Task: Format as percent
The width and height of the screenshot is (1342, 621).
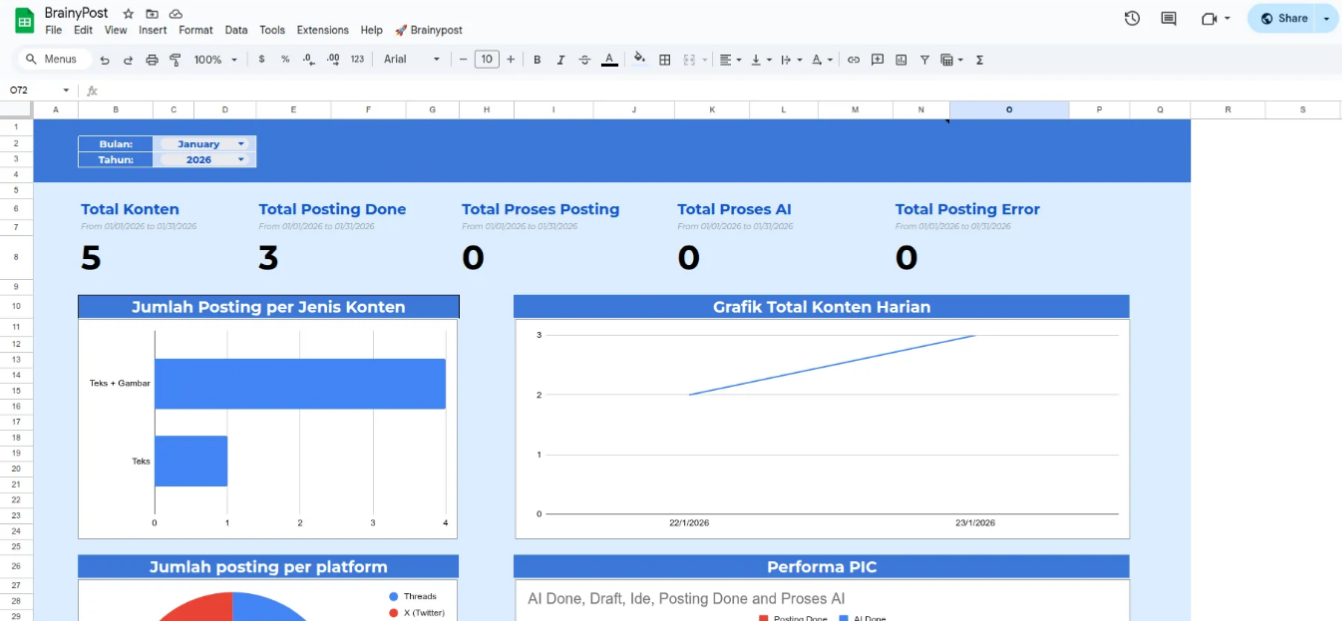Action: pos(285,60)
